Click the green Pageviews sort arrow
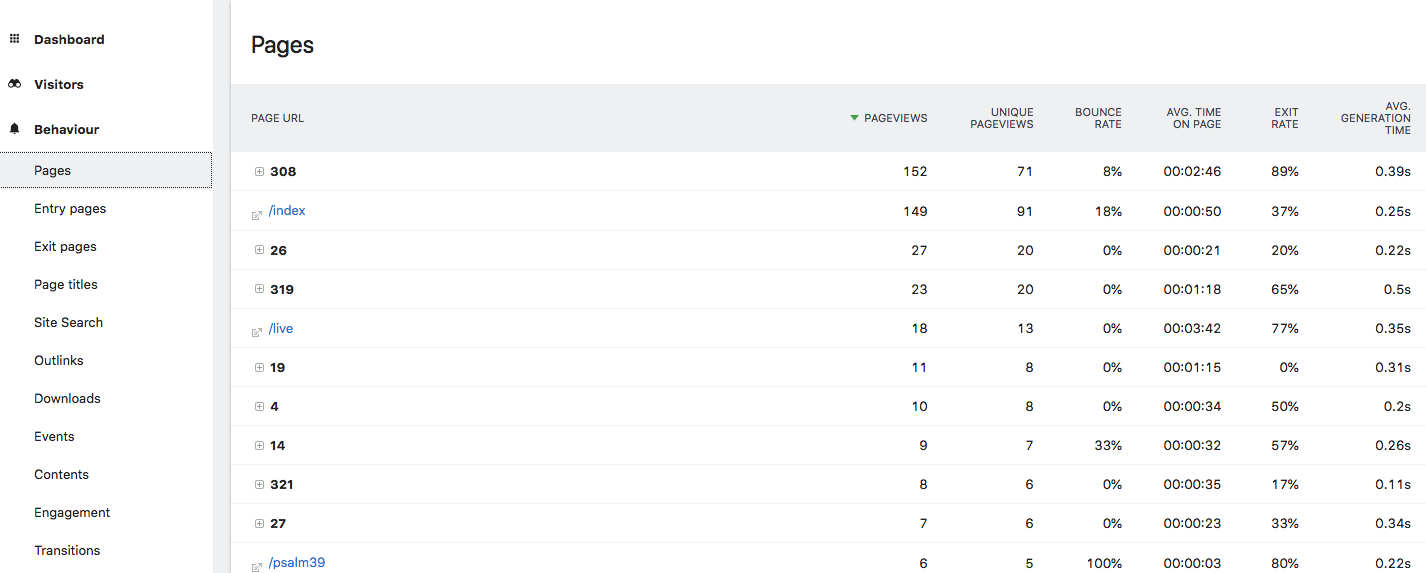 point(854,118)
